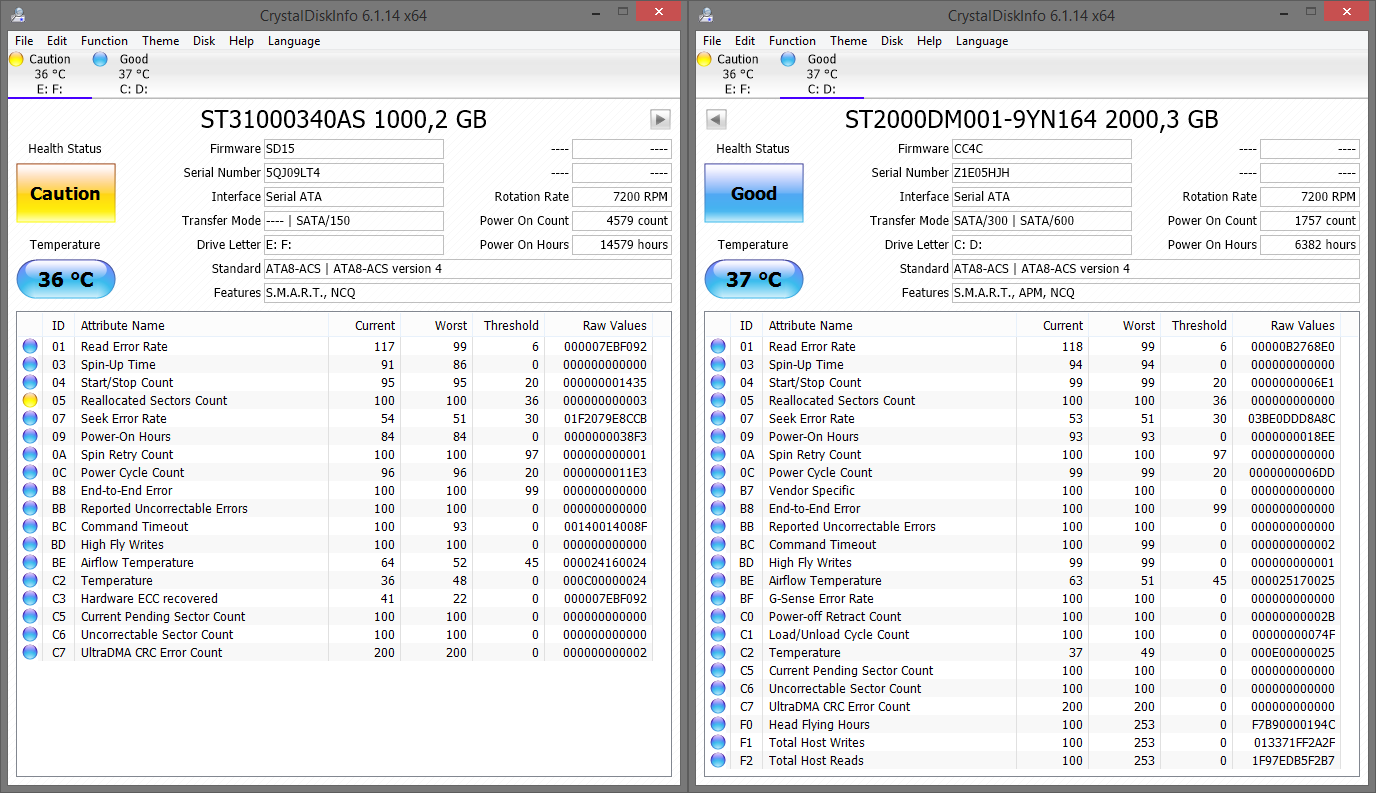Click G-Sense Error Rate attribute name
This screenshot has height=793, width=1376.
point(821,598)
